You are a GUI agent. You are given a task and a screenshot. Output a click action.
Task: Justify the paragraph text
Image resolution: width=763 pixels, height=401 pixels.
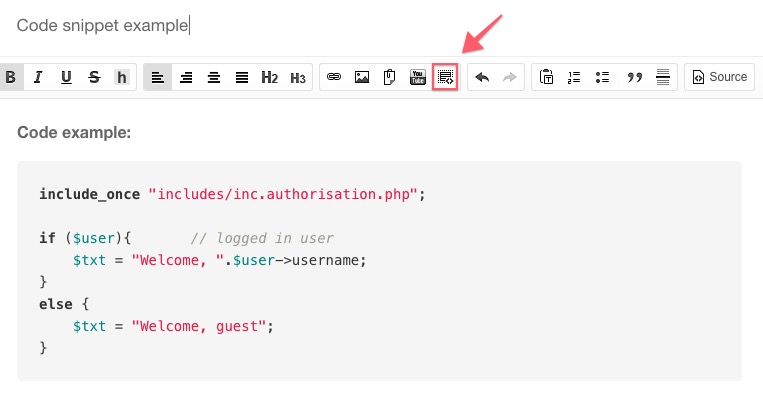click(242, 77)
